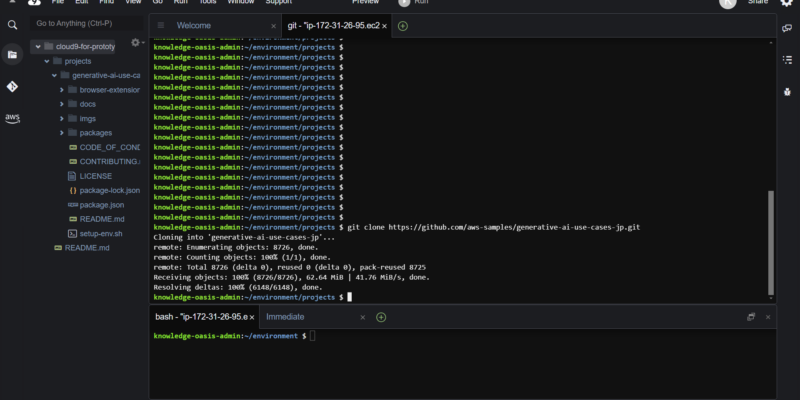Screen dimensions: 800x400
Task: Expand the packages folder
Action: pyautogui.click(x=61, y=132)
